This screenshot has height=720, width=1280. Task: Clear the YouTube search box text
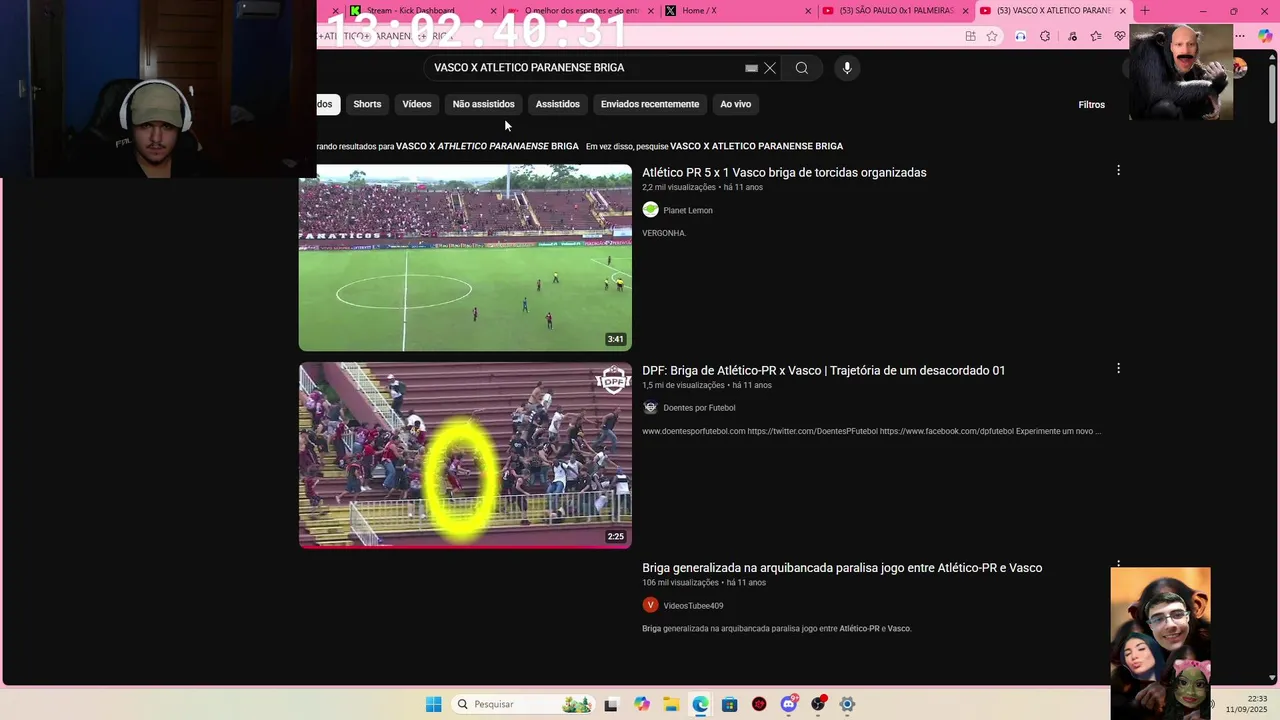point(770,68)
